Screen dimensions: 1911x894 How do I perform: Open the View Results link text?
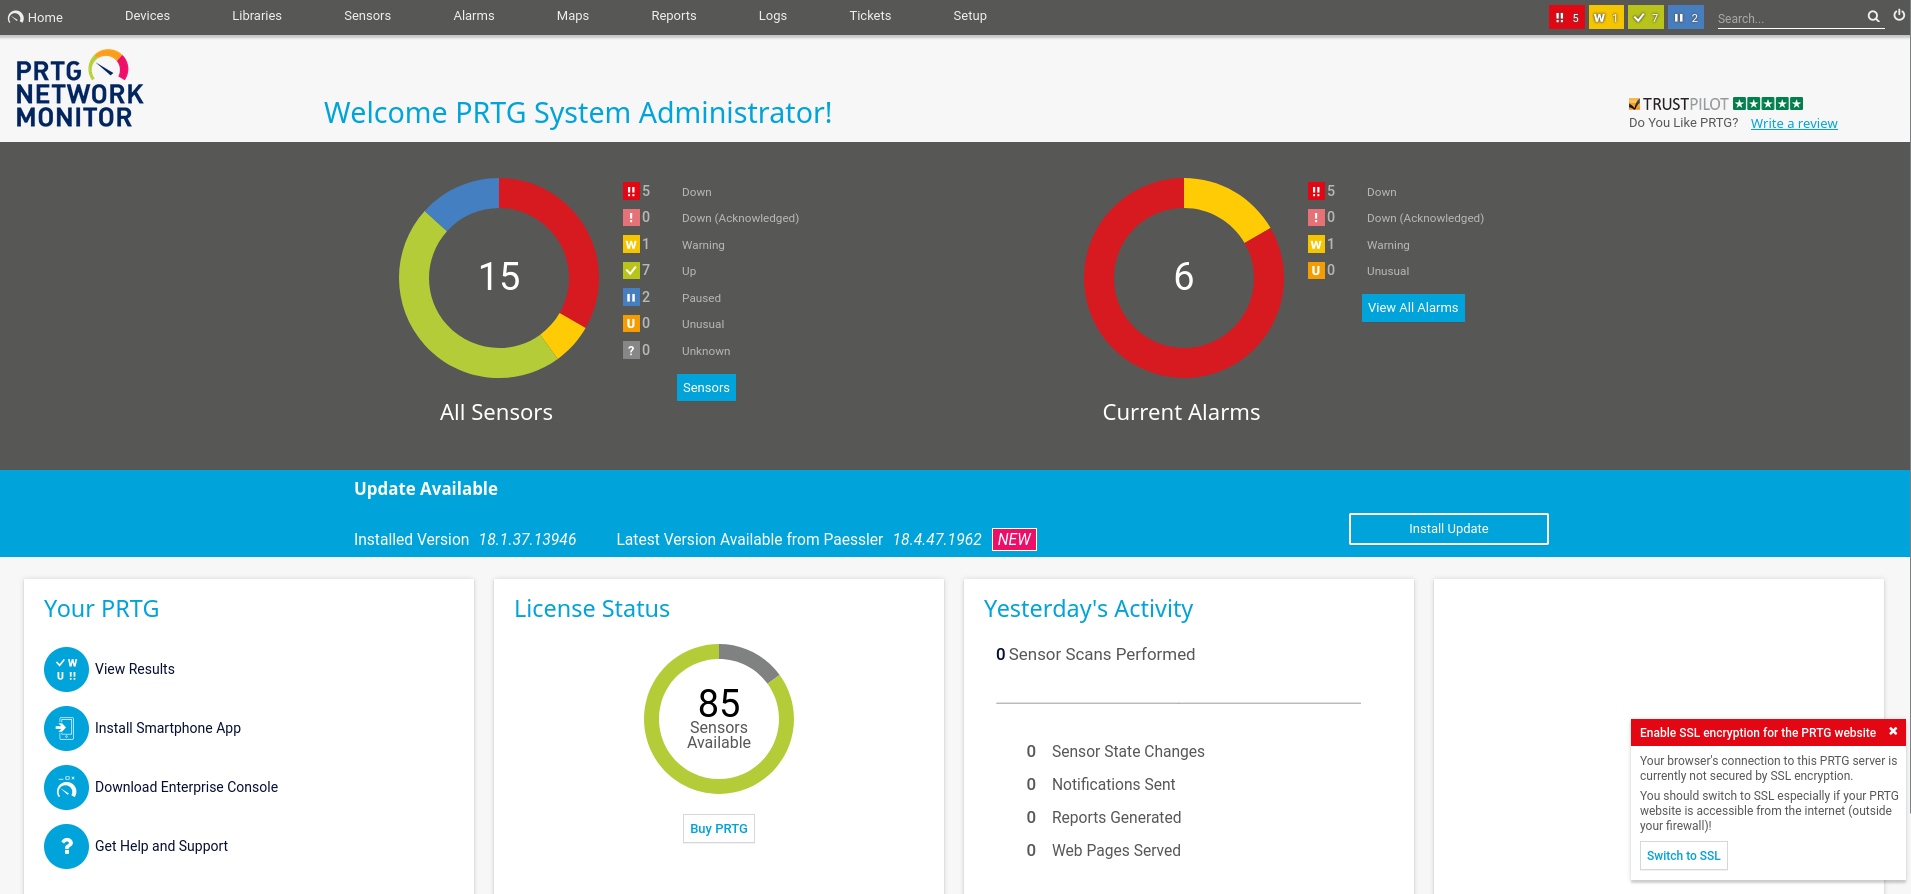[x=135, y=669]
